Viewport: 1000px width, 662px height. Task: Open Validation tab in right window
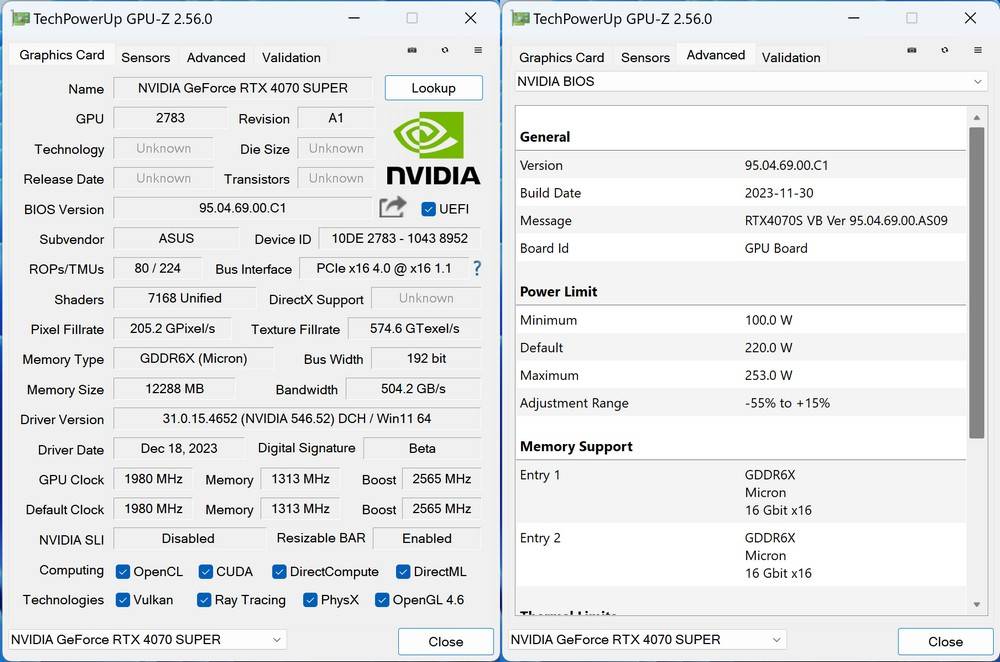[x=790, y=57]
